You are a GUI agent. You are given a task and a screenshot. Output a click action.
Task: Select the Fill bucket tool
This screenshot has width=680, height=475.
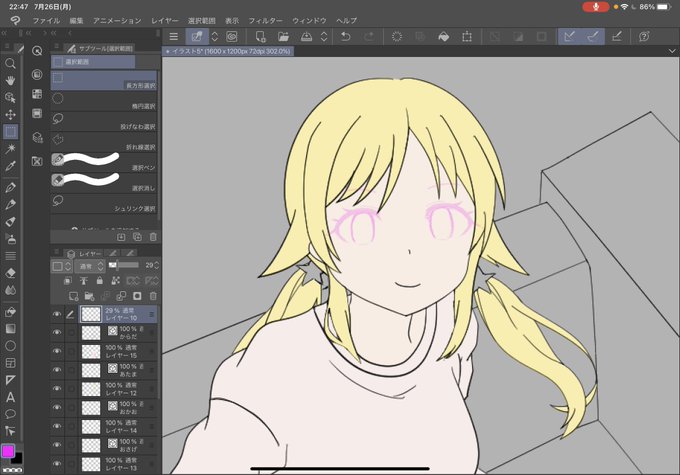pyautogui.click(x=10, y=312)
